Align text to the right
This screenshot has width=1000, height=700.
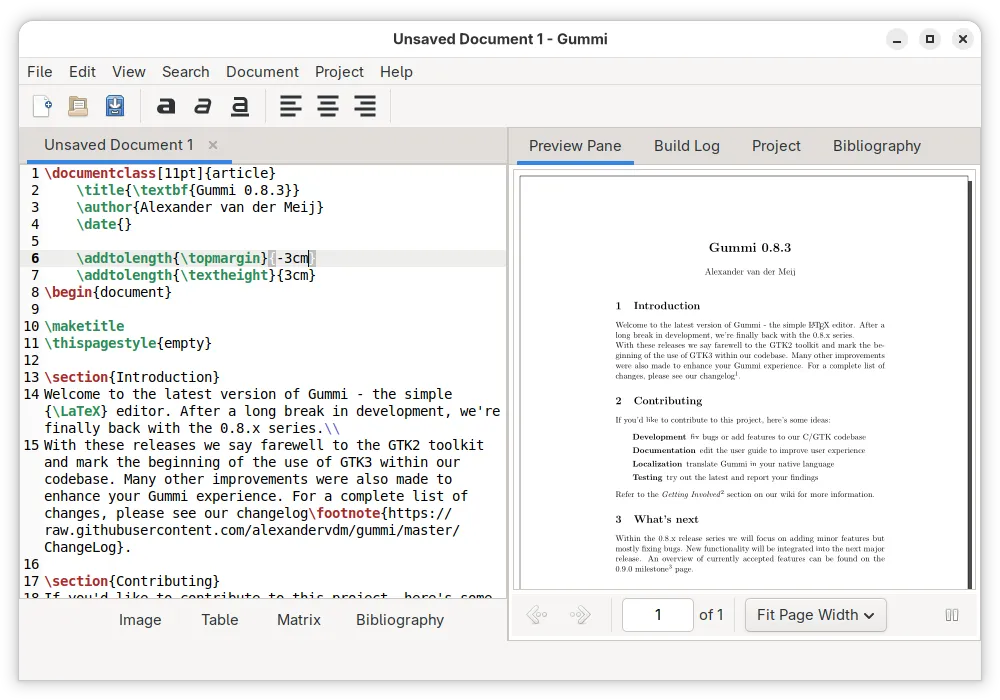pyautogui.click(x=365, y=106)
